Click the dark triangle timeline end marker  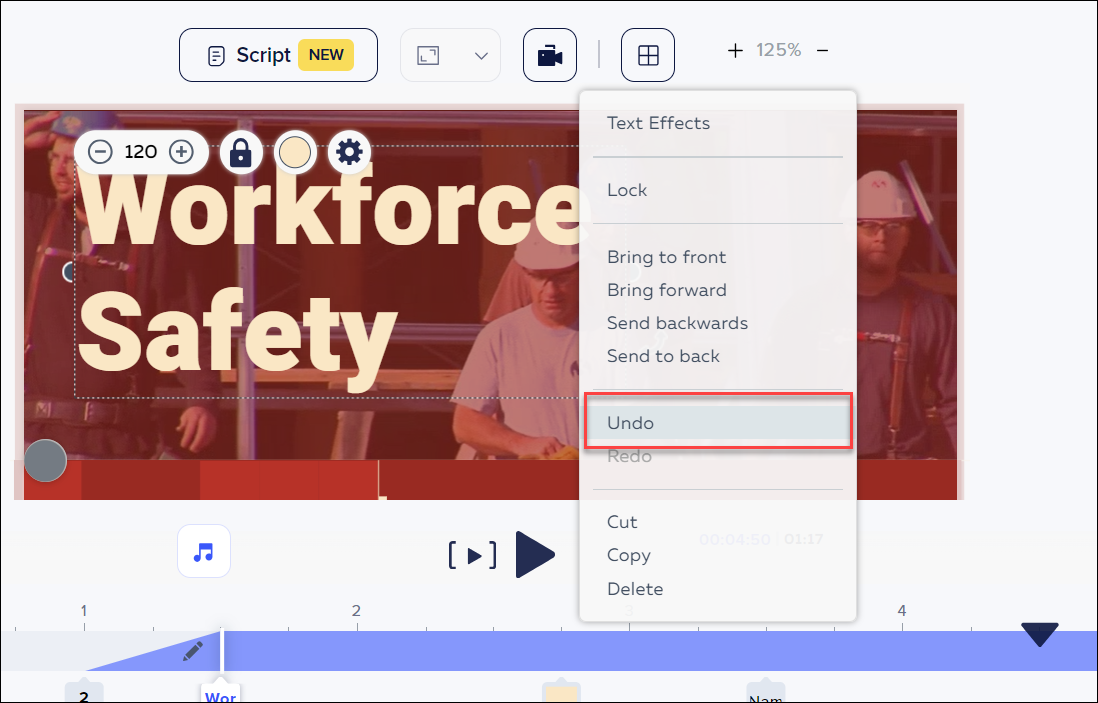(x=1039, y=634)
